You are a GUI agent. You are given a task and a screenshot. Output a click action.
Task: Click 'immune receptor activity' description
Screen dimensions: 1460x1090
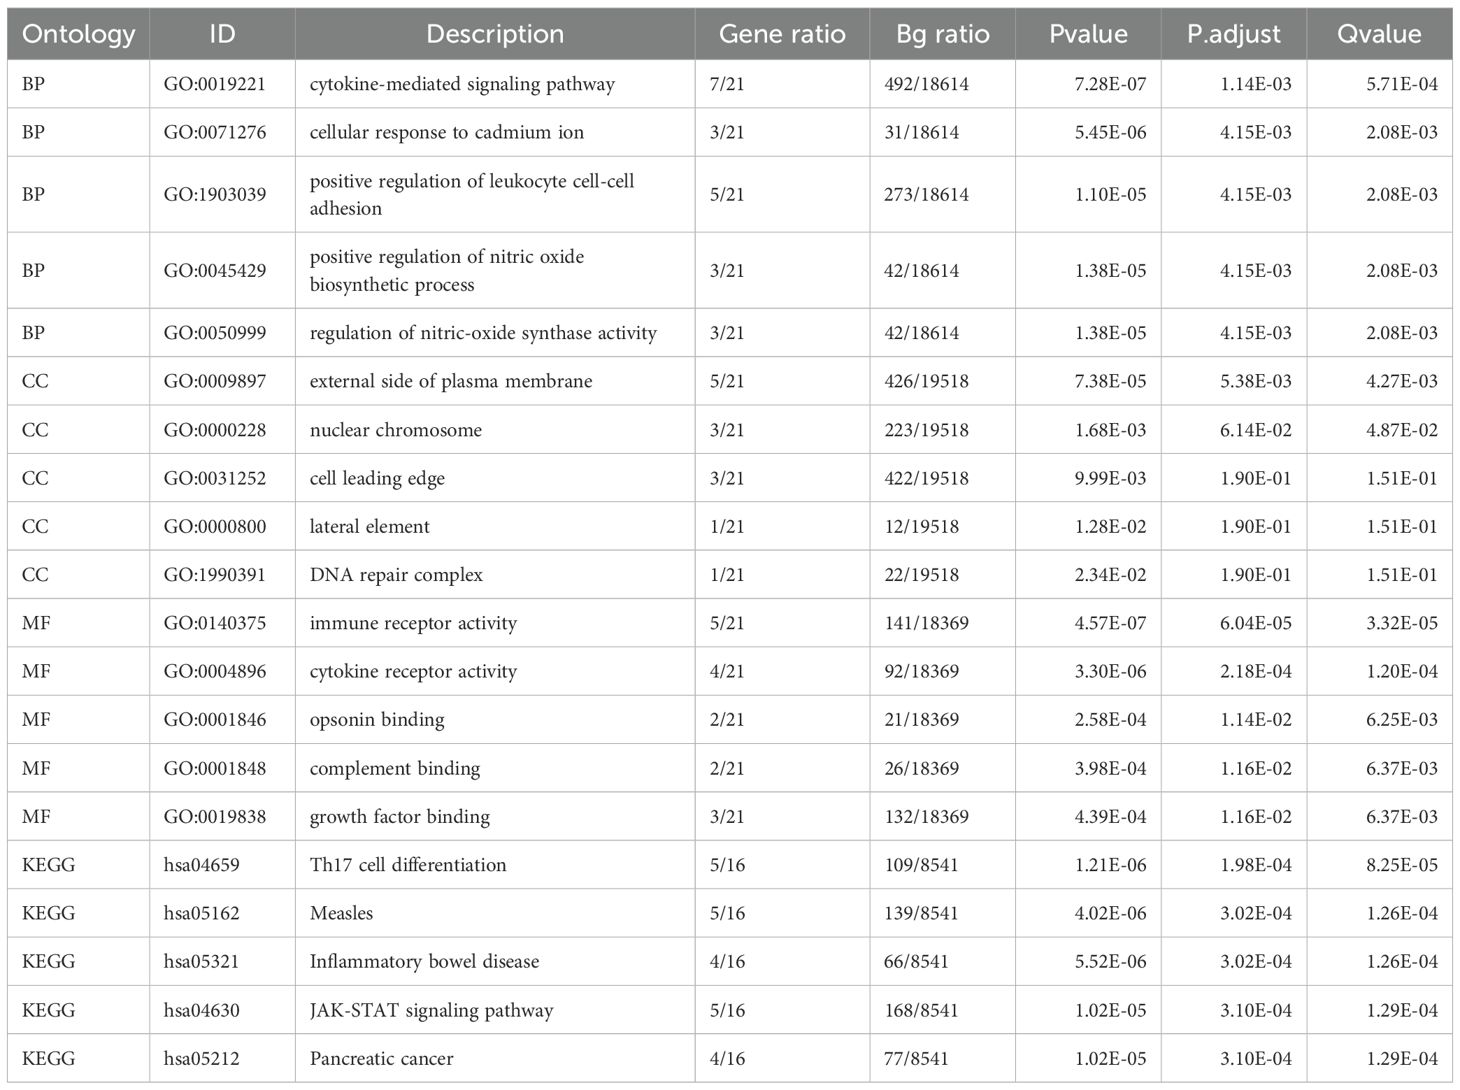[x=413, y=623]
